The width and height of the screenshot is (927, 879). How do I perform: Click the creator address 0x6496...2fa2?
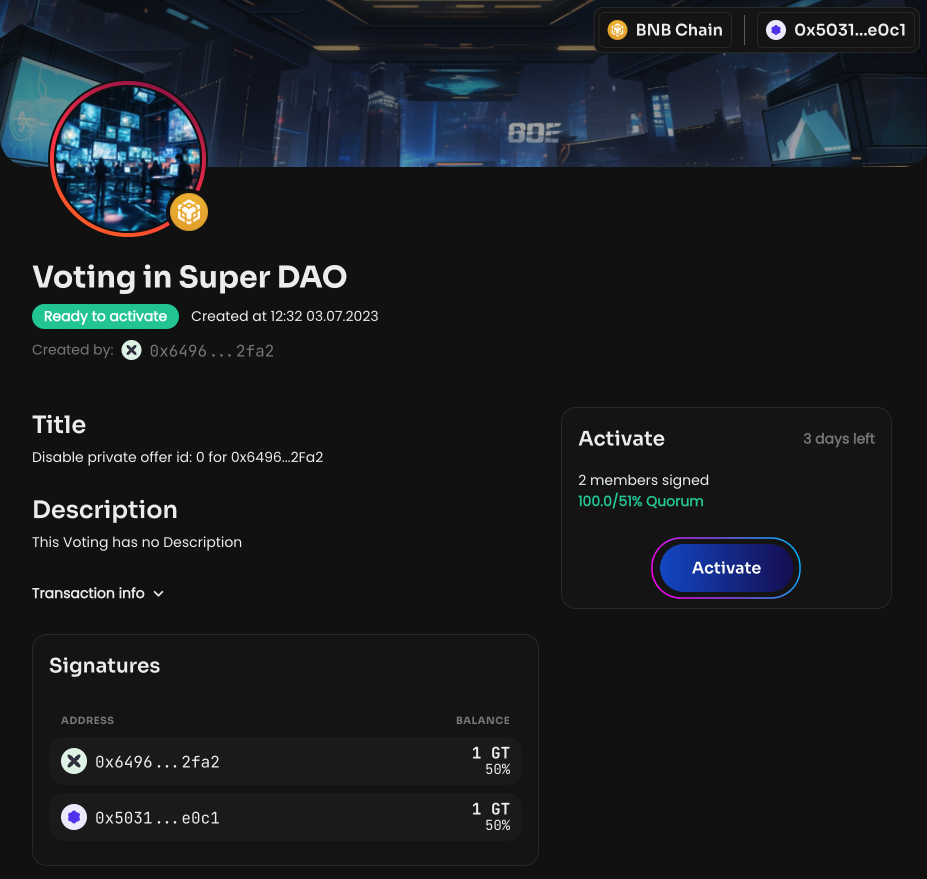[x=211, y=351]
